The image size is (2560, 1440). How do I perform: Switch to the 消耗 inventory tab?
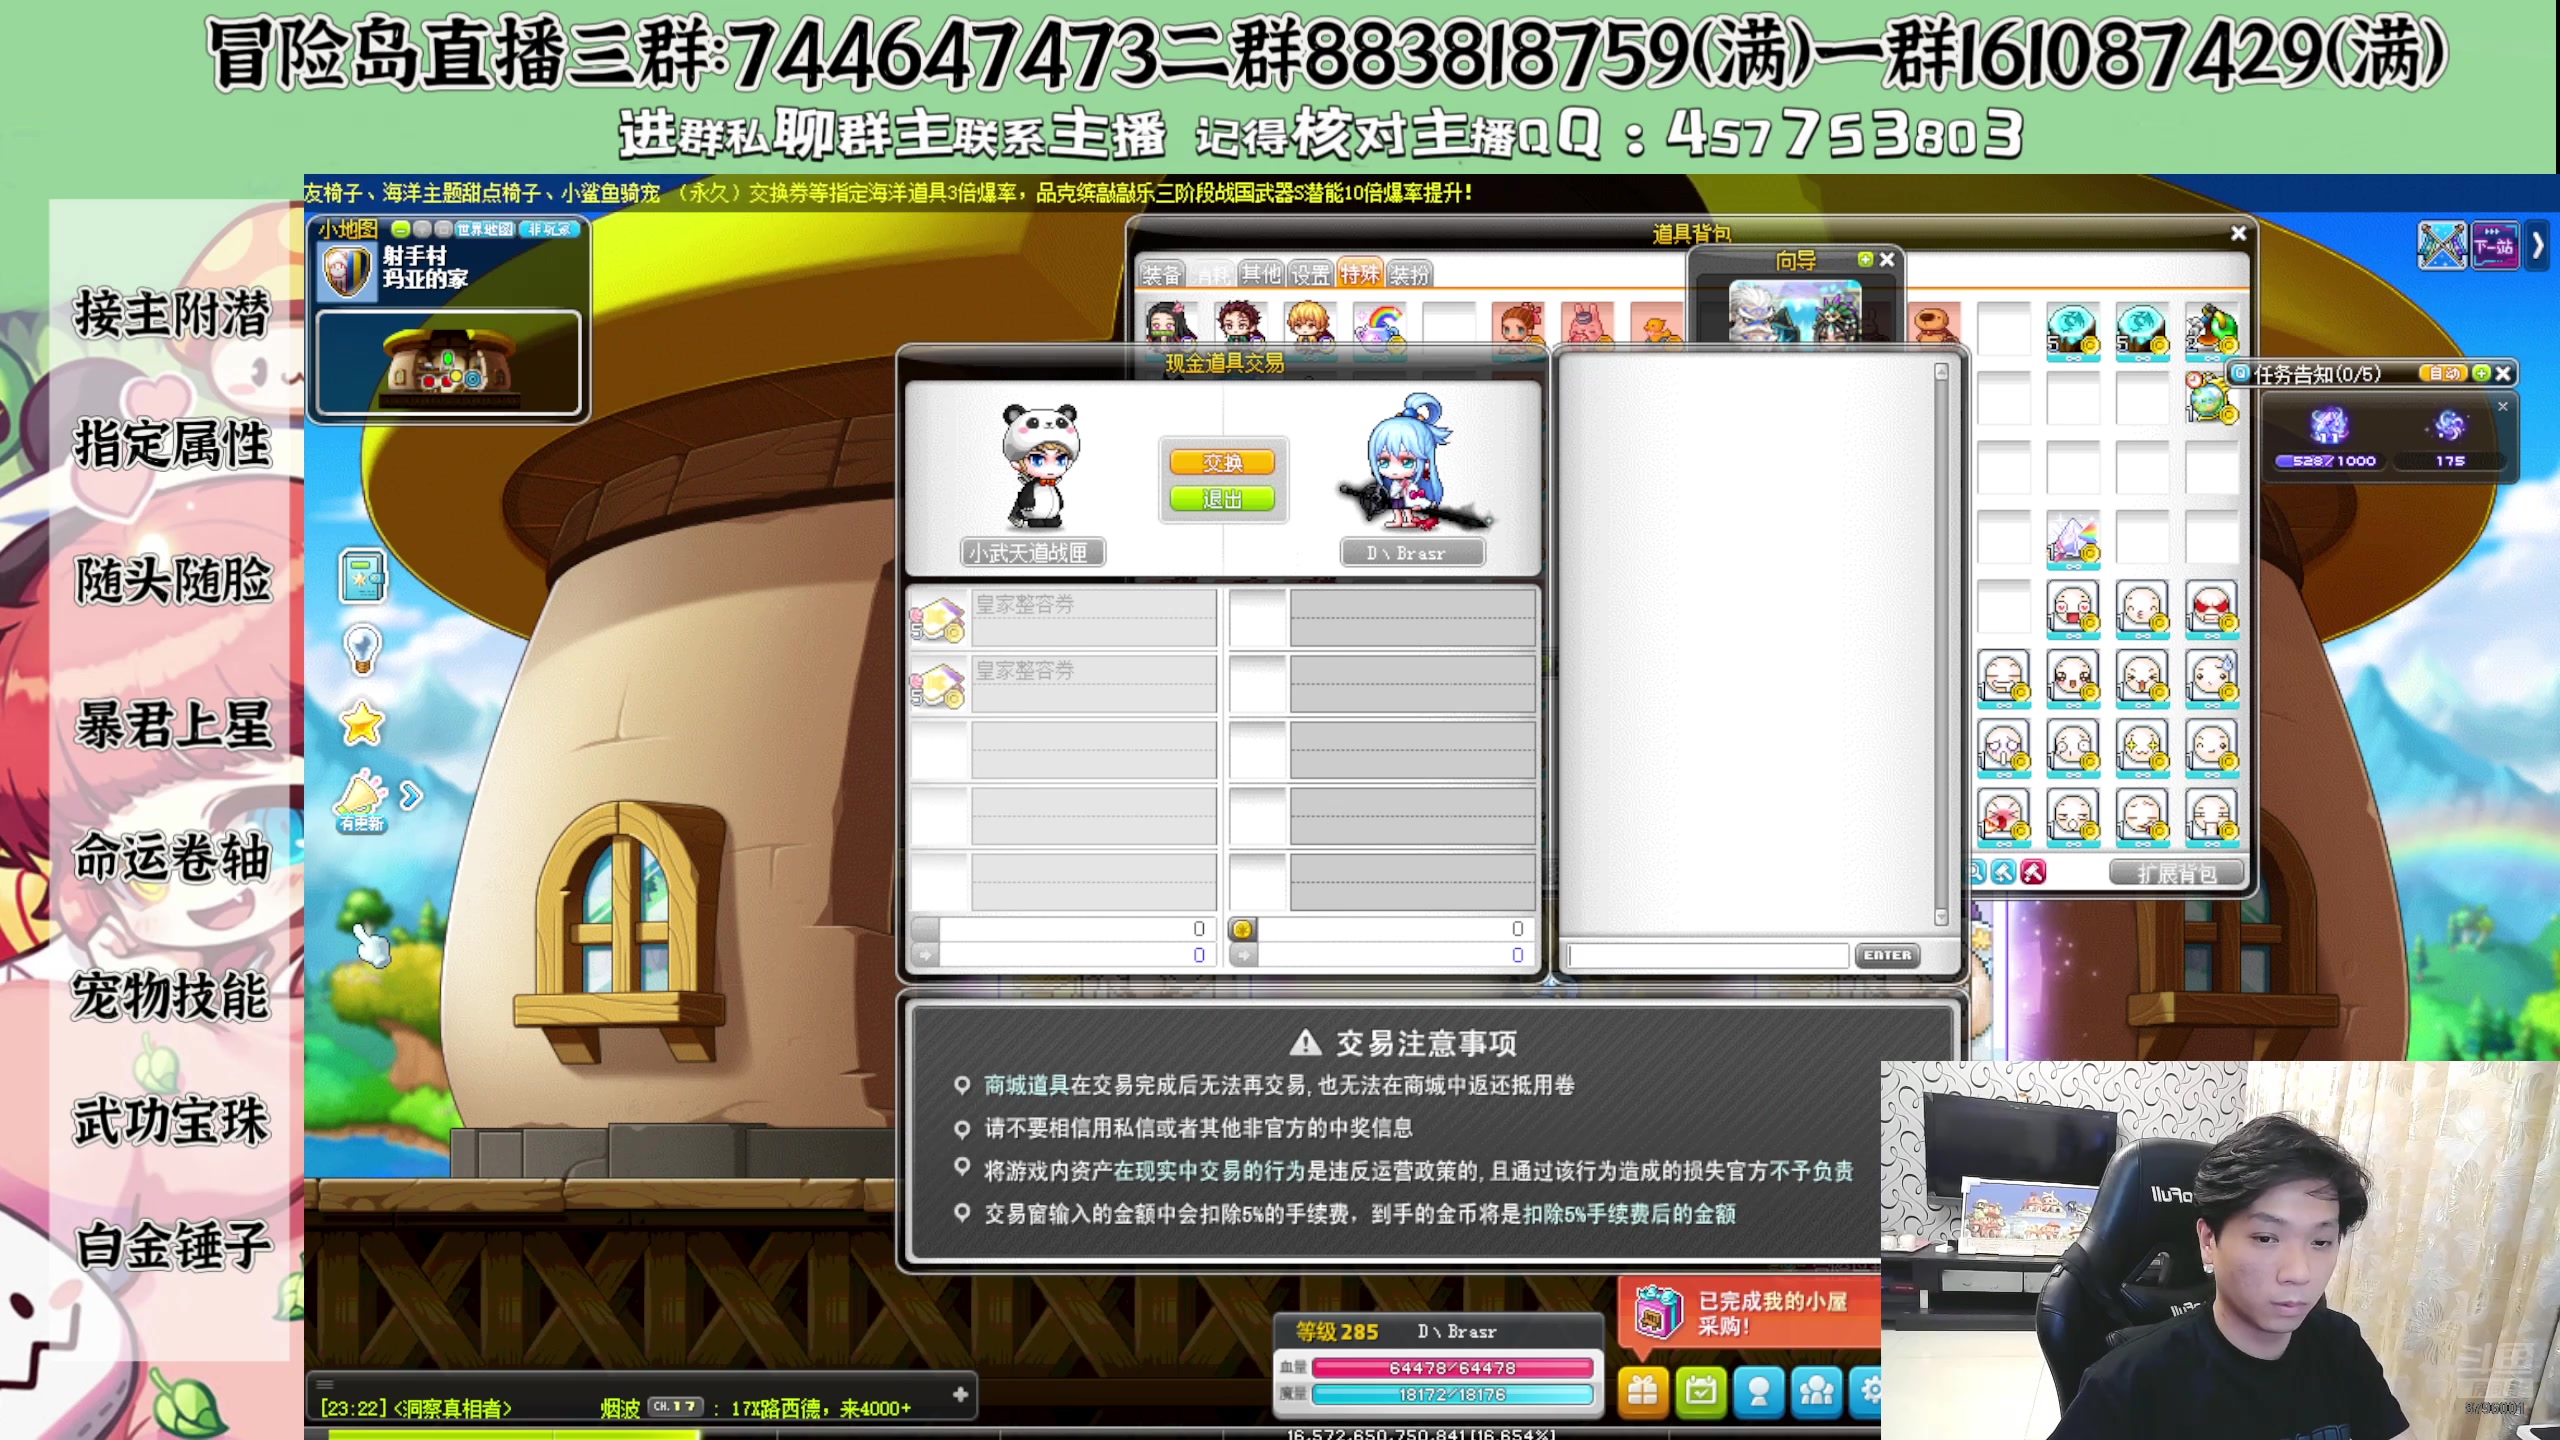1211,274
